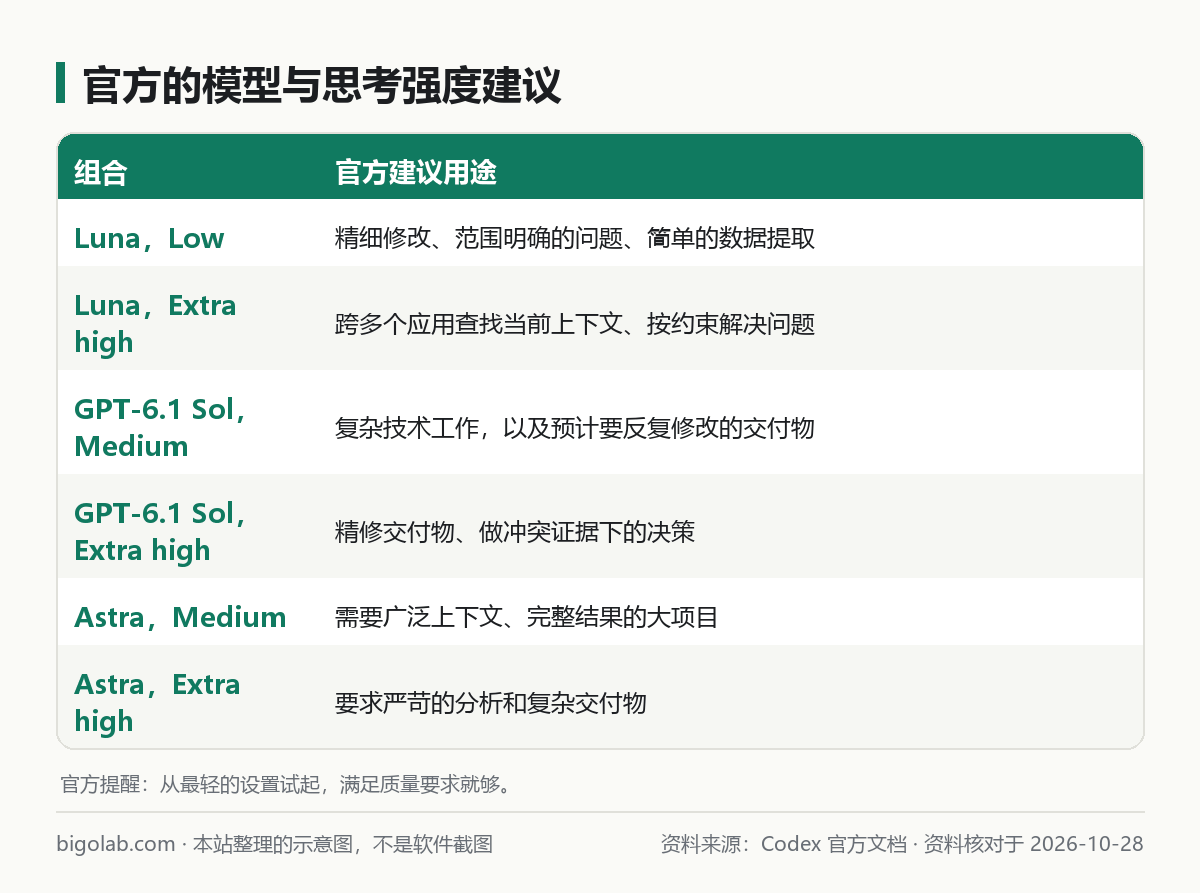Click the bigolab.com footer text
This screenshot has height=893, width=1200.
(x=275, y=844)
